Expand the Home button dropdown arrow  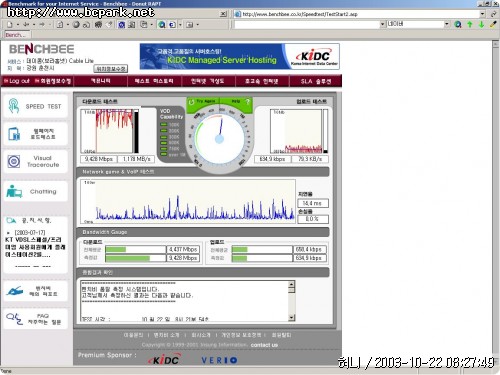point(68,25)
